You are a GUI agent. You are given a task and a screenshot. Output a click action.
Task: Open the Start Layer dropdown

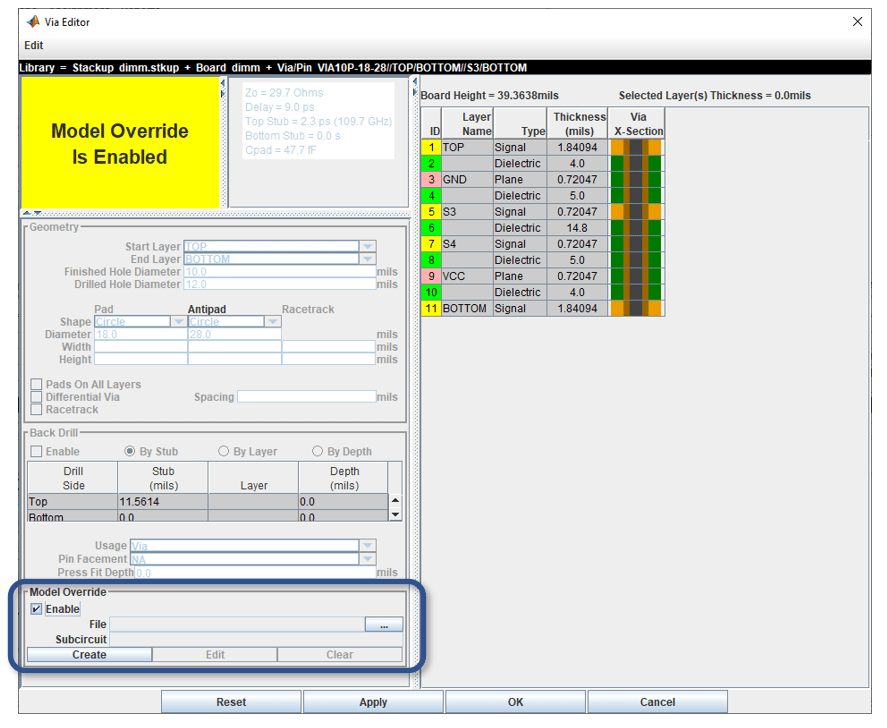[x=368, y=246]
